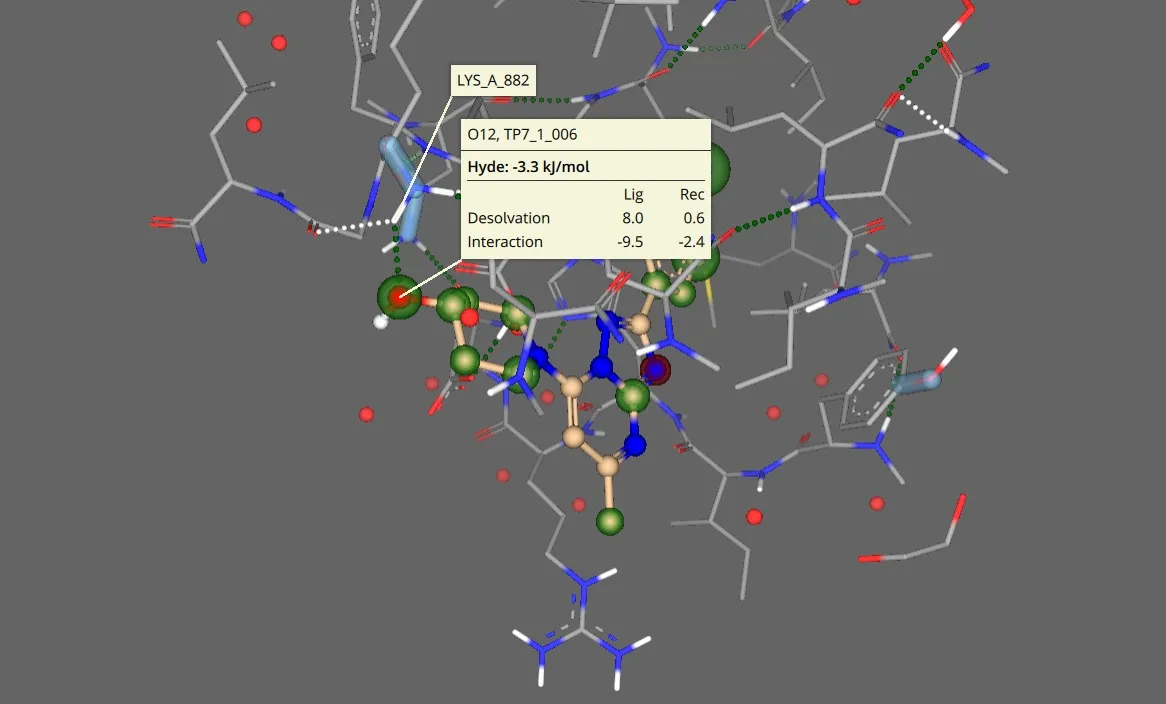Select the red O12 atom inside its green sphere

pyautogui.click(x=400, y=297)
